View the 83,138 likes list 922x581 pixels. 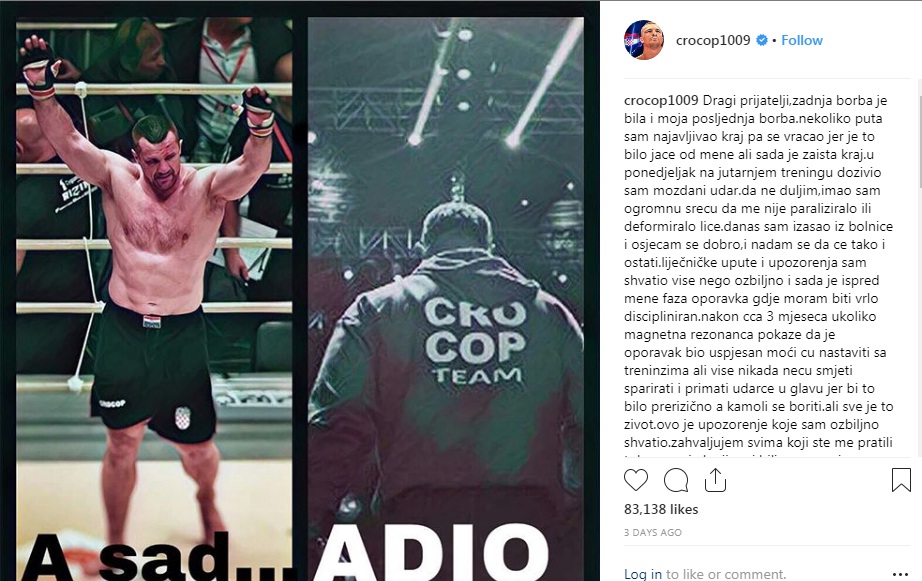point(661,509)
